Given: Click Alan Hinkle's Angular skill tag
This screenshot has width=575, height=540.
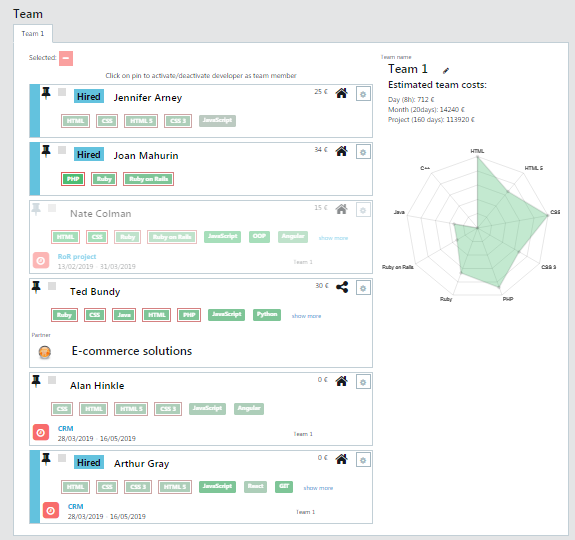Looking at the screenshot, I should coord(249,408).
